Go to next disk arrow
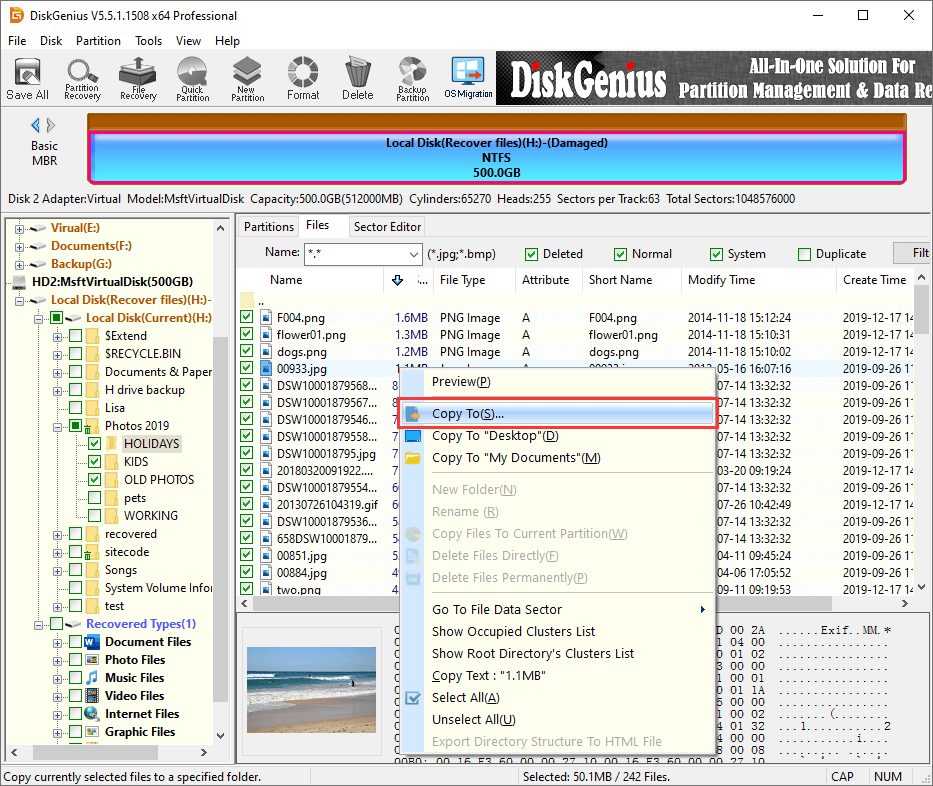This screenshot has height=786, width=933. click(x=51, y=125)
